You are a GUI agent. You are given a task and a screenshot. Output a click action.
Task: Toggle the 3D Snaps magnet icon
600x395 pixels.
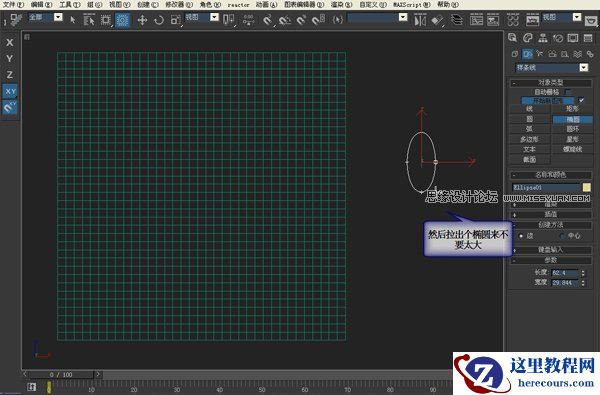[x=268, y=20]
